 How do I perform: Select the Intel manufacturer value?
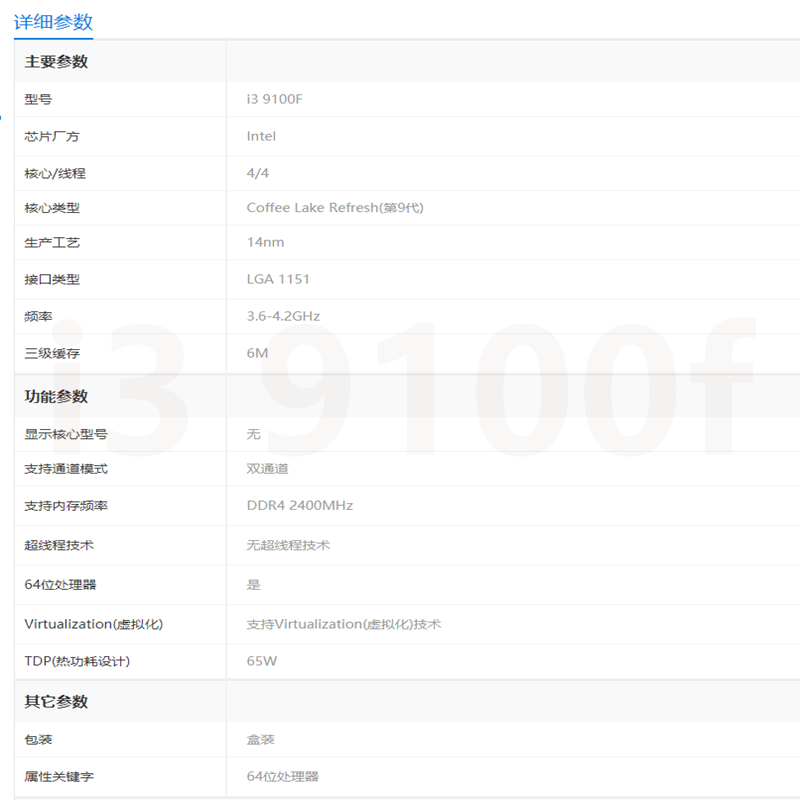[261, 136]
